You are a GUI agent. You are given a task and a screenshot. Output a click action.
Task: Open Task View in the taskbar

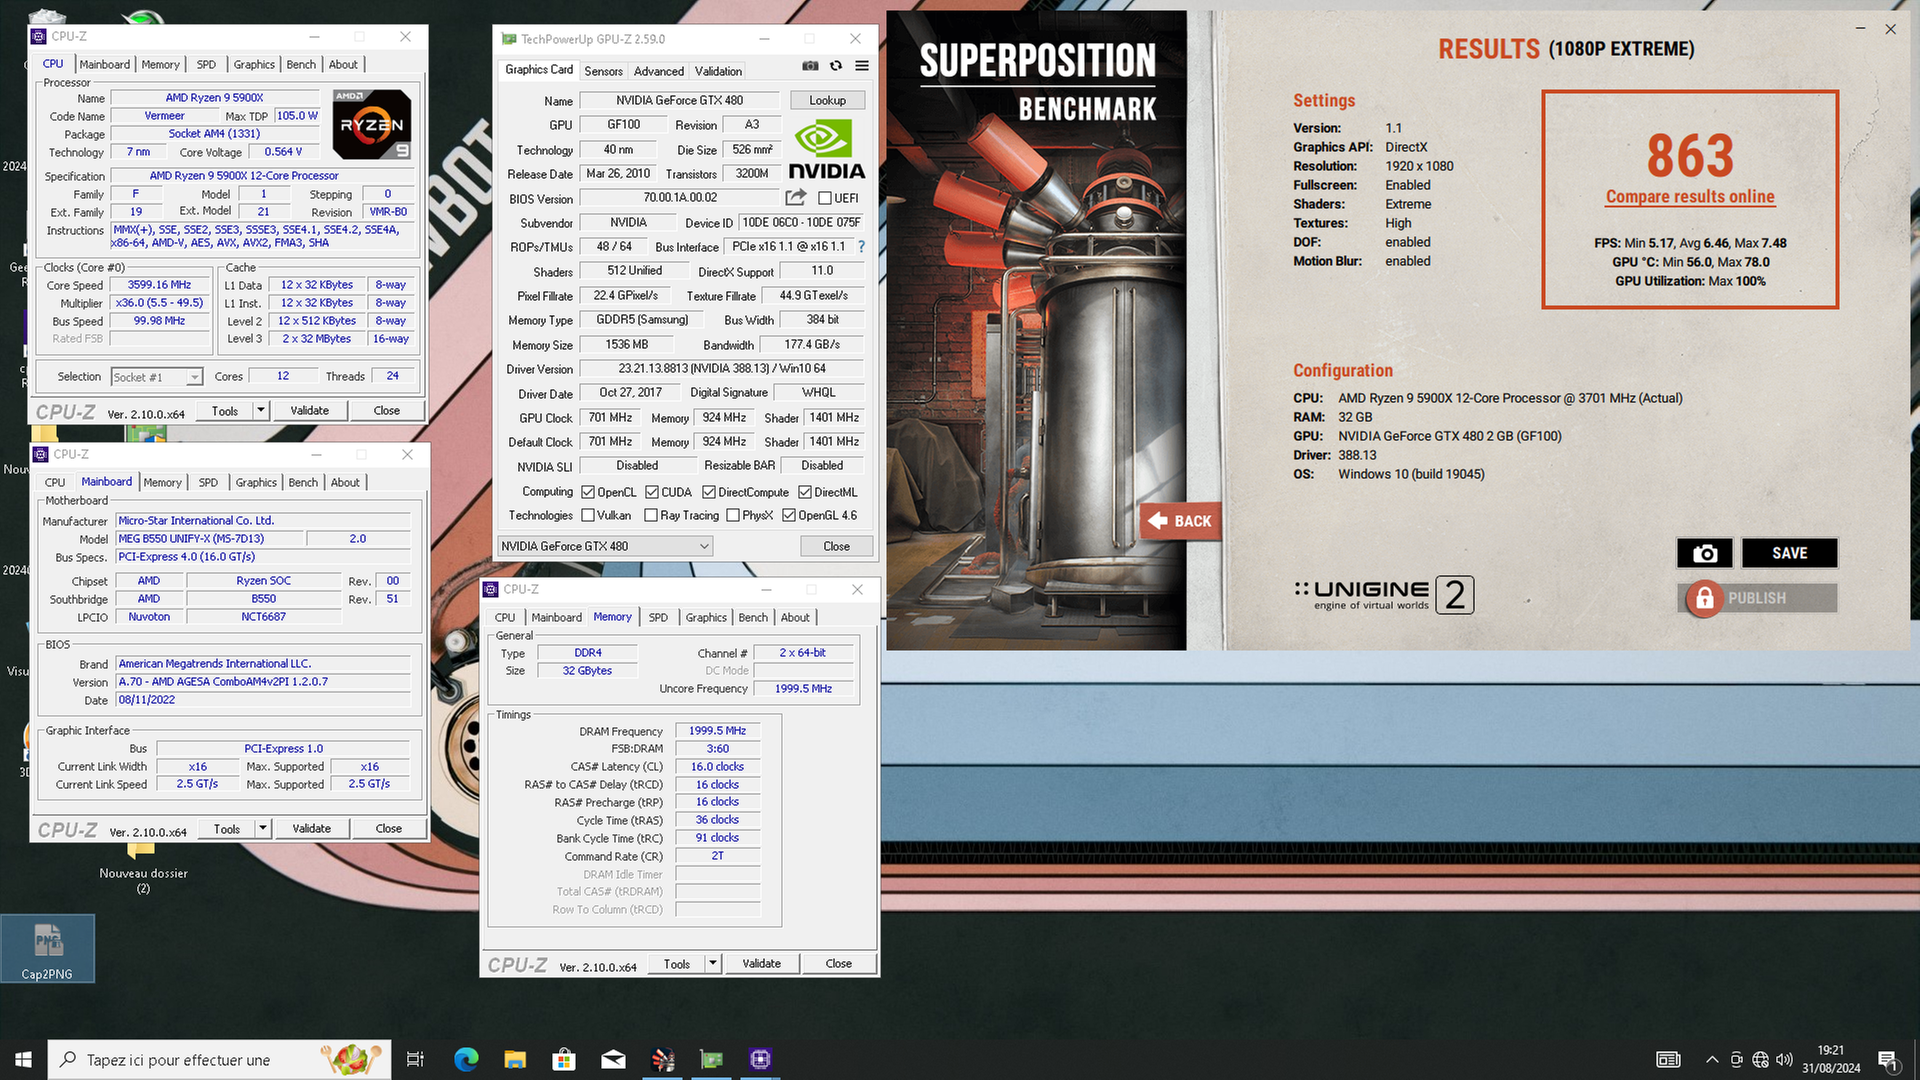point(415,1059)
